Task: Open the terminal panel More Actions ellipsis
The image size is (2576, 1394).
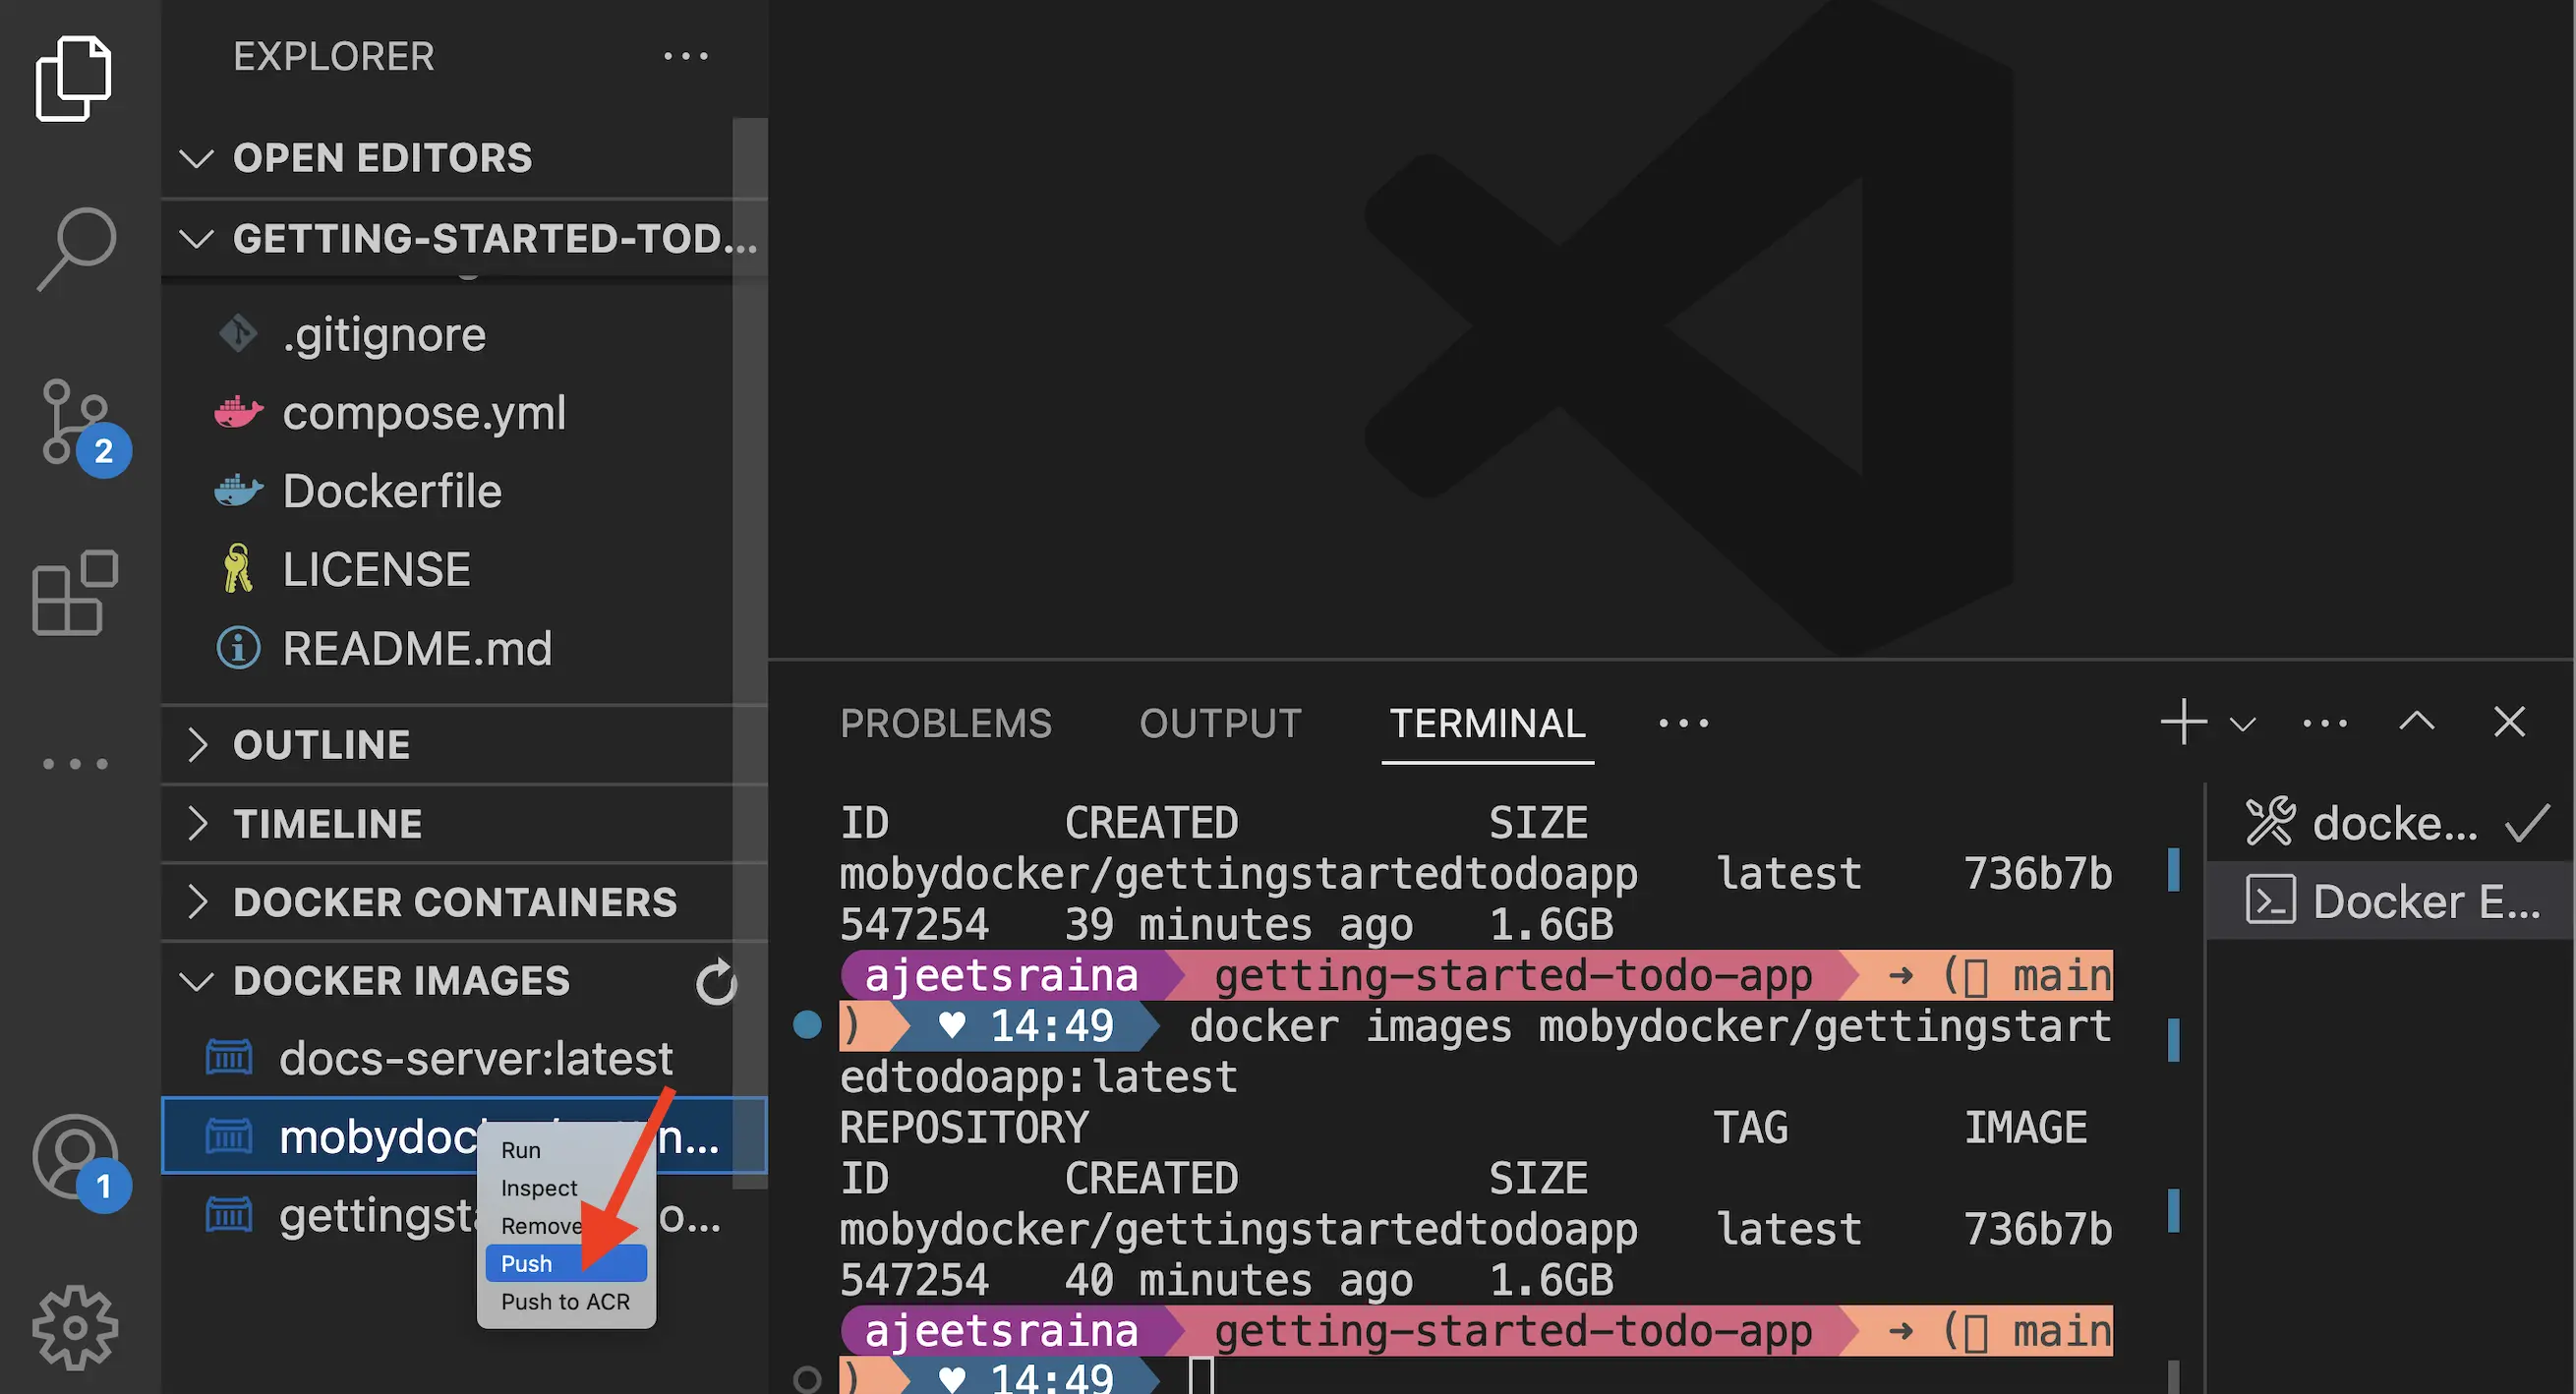Action: pyautogui.click(x=2323, y=722)
